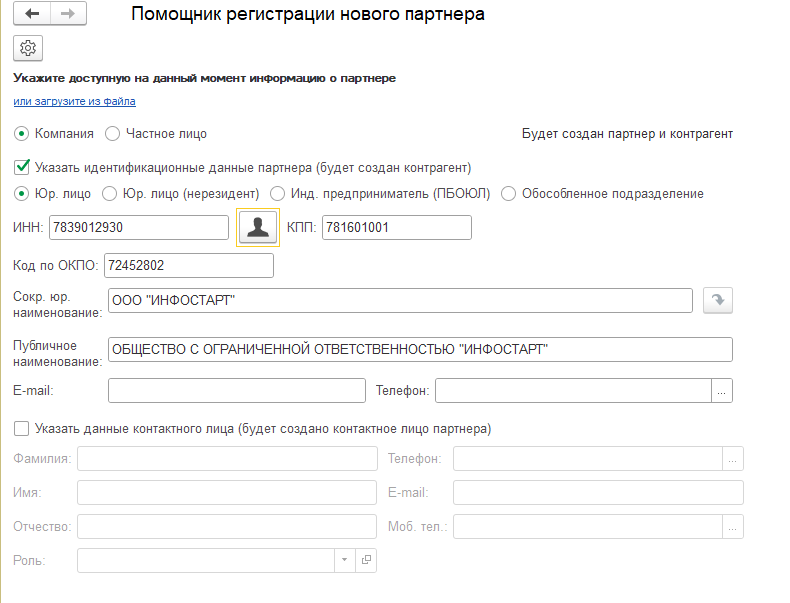Choose Инд. предприниматель (ПБОЮЛ) radio option
790x603 pixels.
pos(278,194)
